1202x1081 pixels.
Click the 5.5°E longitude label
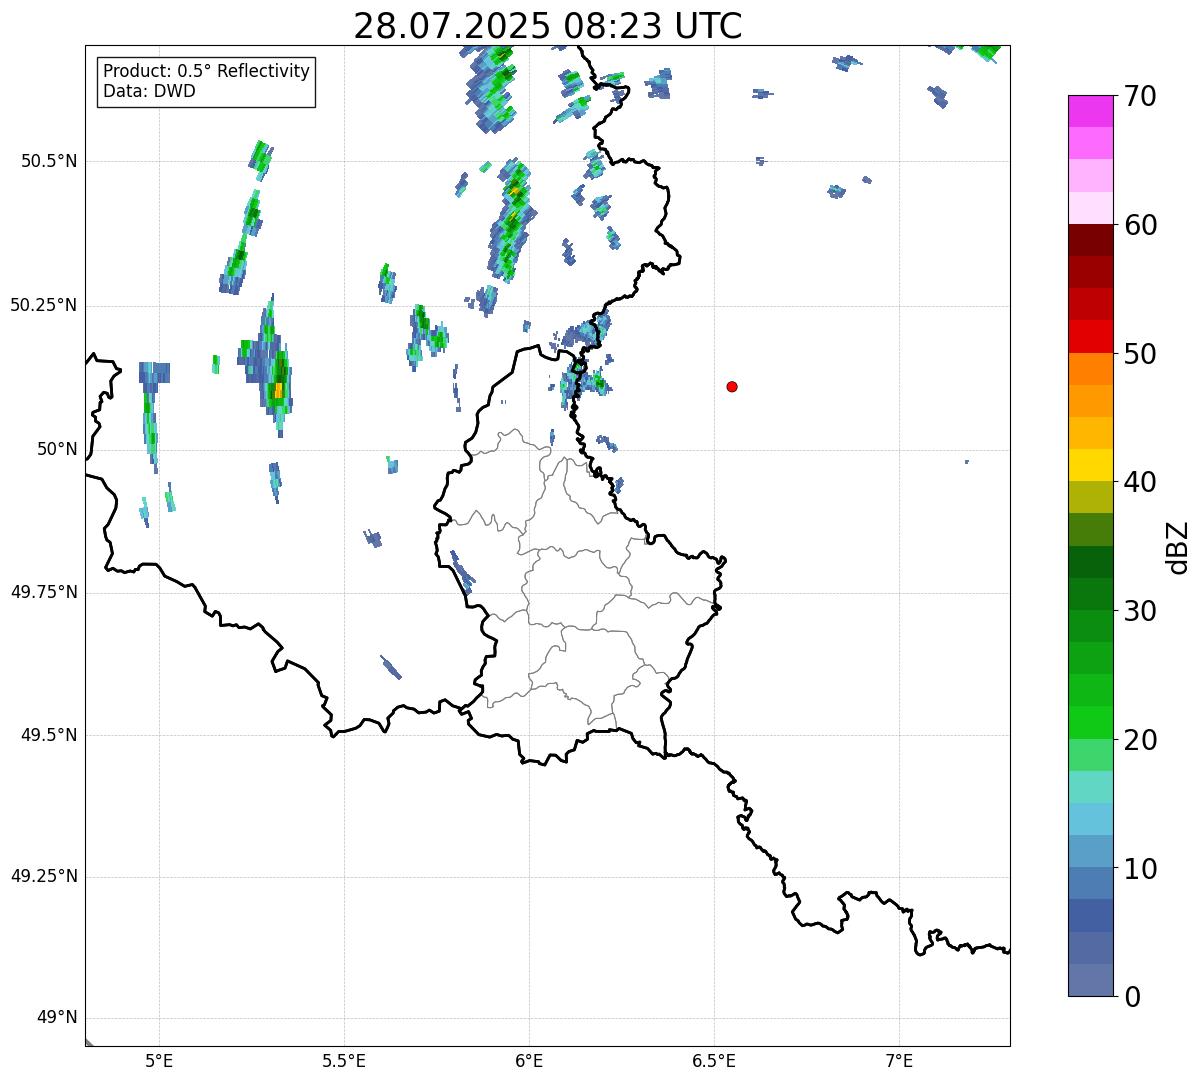(x=344, y=1060)
